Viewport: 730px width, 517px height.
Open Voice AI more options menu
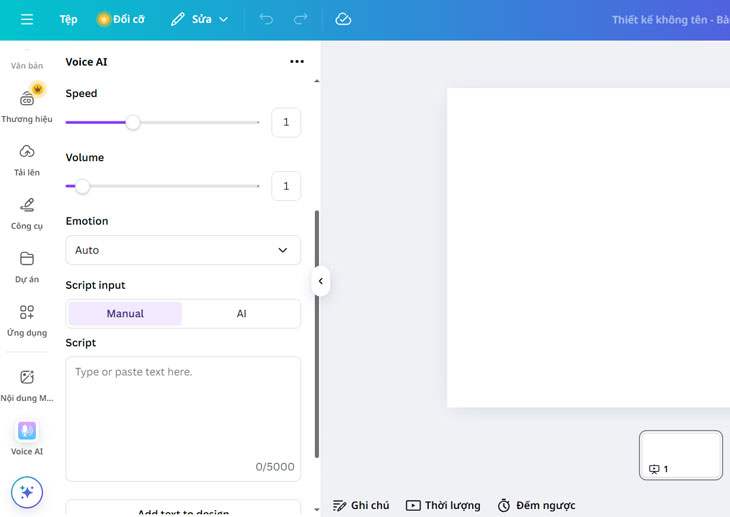296,62
